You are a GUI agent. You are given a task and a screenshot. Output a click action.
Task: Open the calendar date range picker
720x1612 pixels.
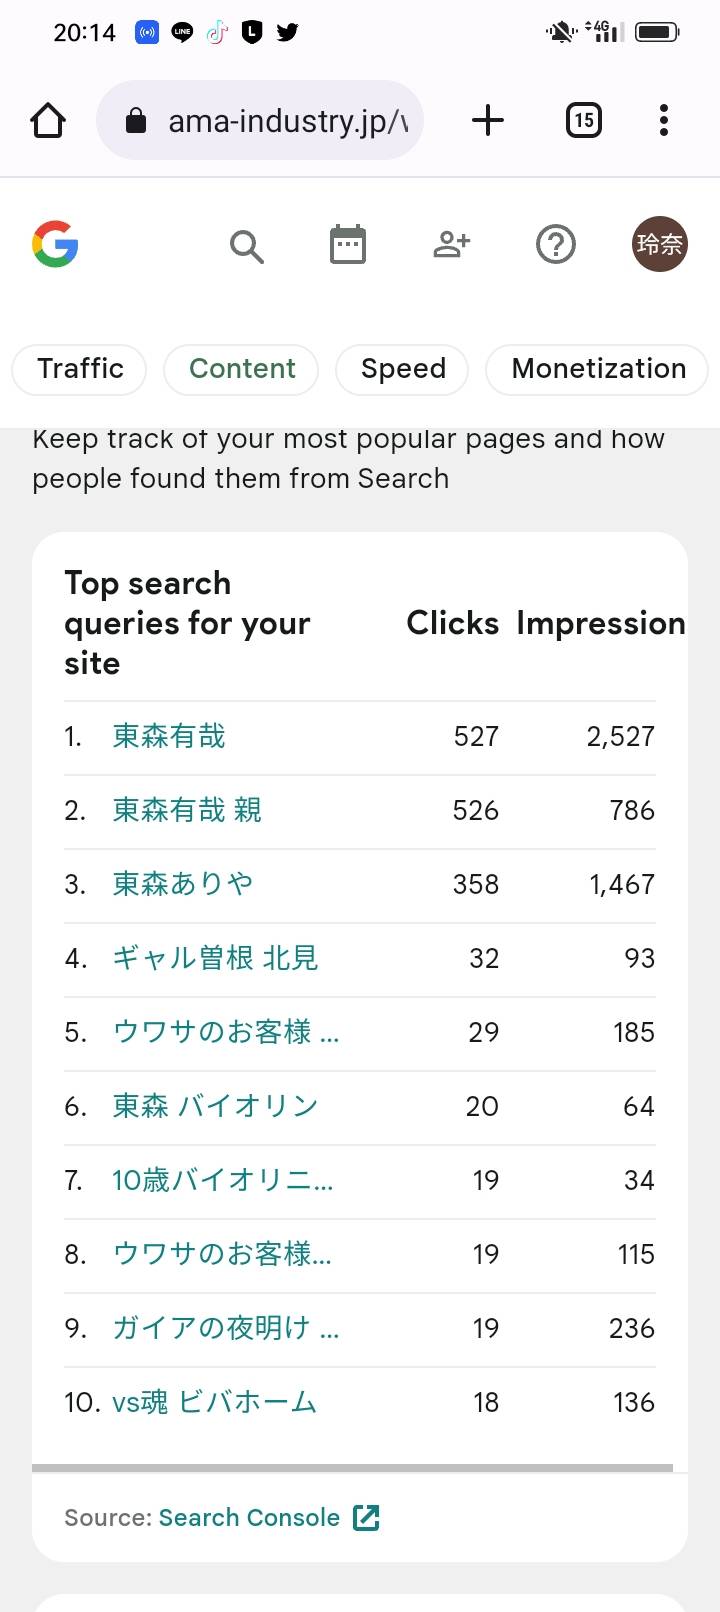point(348,245)
